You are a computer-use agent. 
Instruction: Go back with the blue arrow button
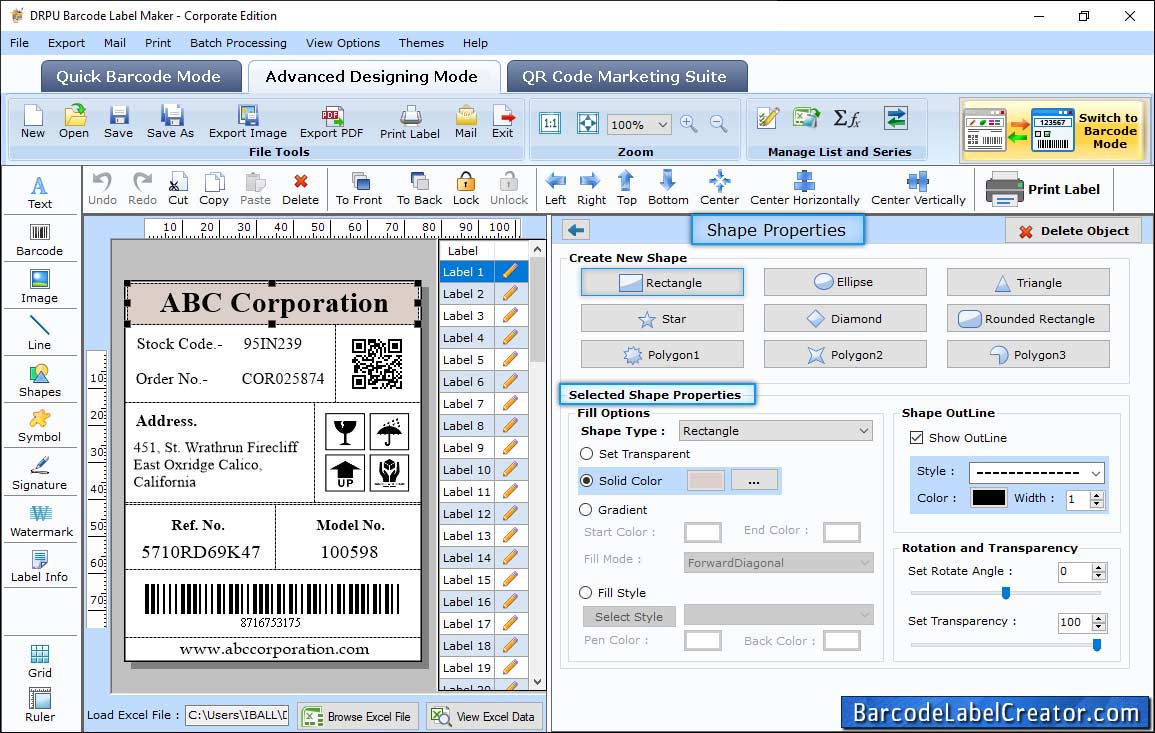pyautogui.click(x=576, y=230)
